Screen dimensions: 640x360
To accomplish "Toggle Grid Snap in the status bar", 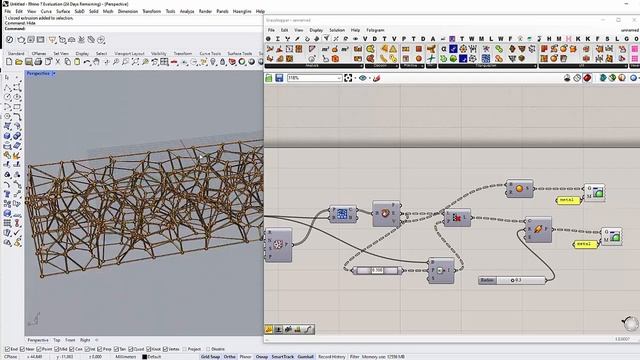I will (x=210, y=357).
